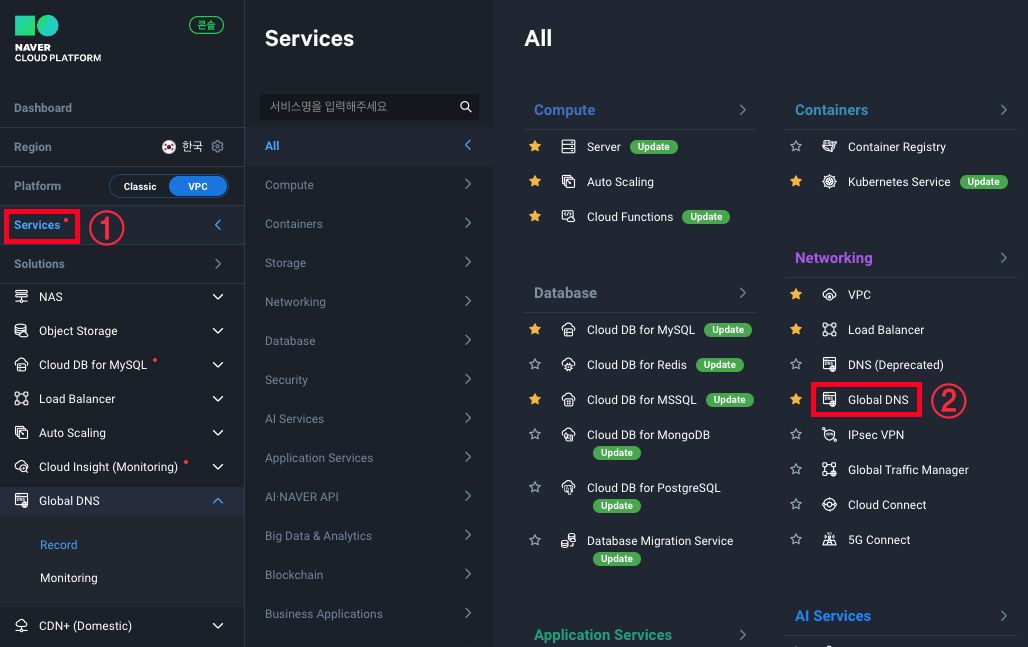This screenshot has height=647, width=1028.
Task: Select the Big Data & Analytics category
Action: click(369, 536)
